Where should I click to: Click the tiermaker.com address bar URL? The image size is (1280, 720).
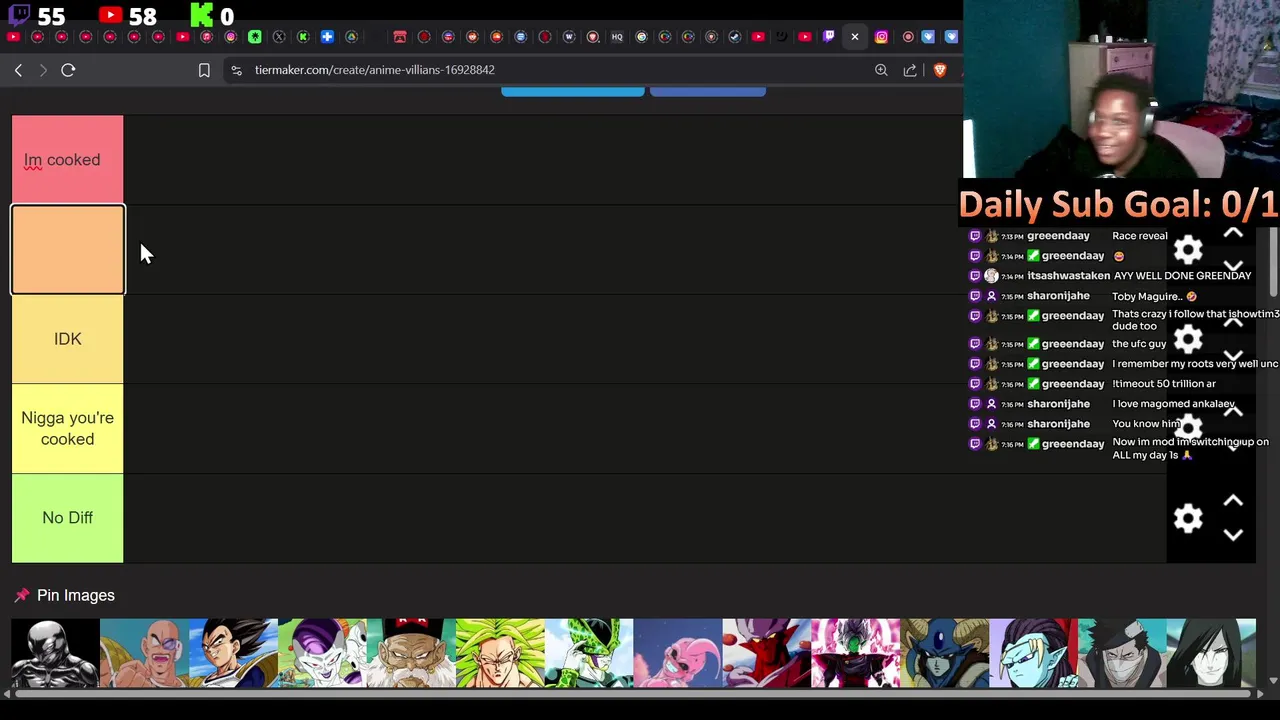click(375, 70)
